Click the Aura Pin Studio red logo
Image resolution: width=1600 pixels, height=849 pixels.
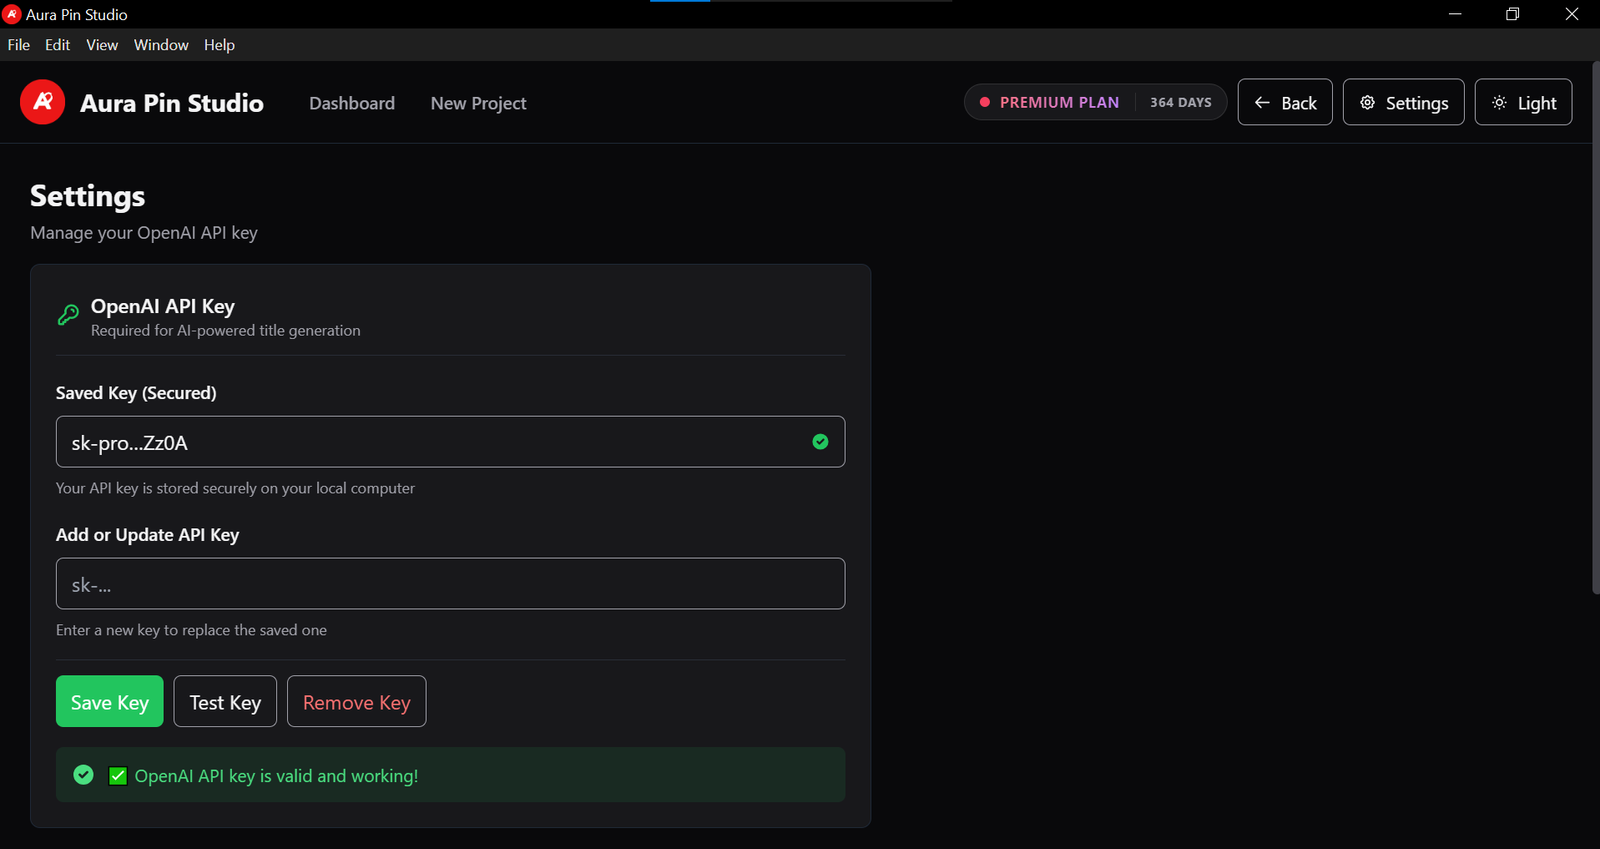(43, 102)
